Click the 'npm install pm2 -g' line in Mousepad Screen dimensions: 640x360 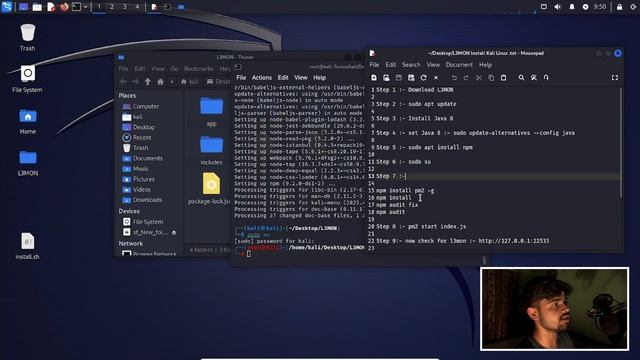click(405, 191)
